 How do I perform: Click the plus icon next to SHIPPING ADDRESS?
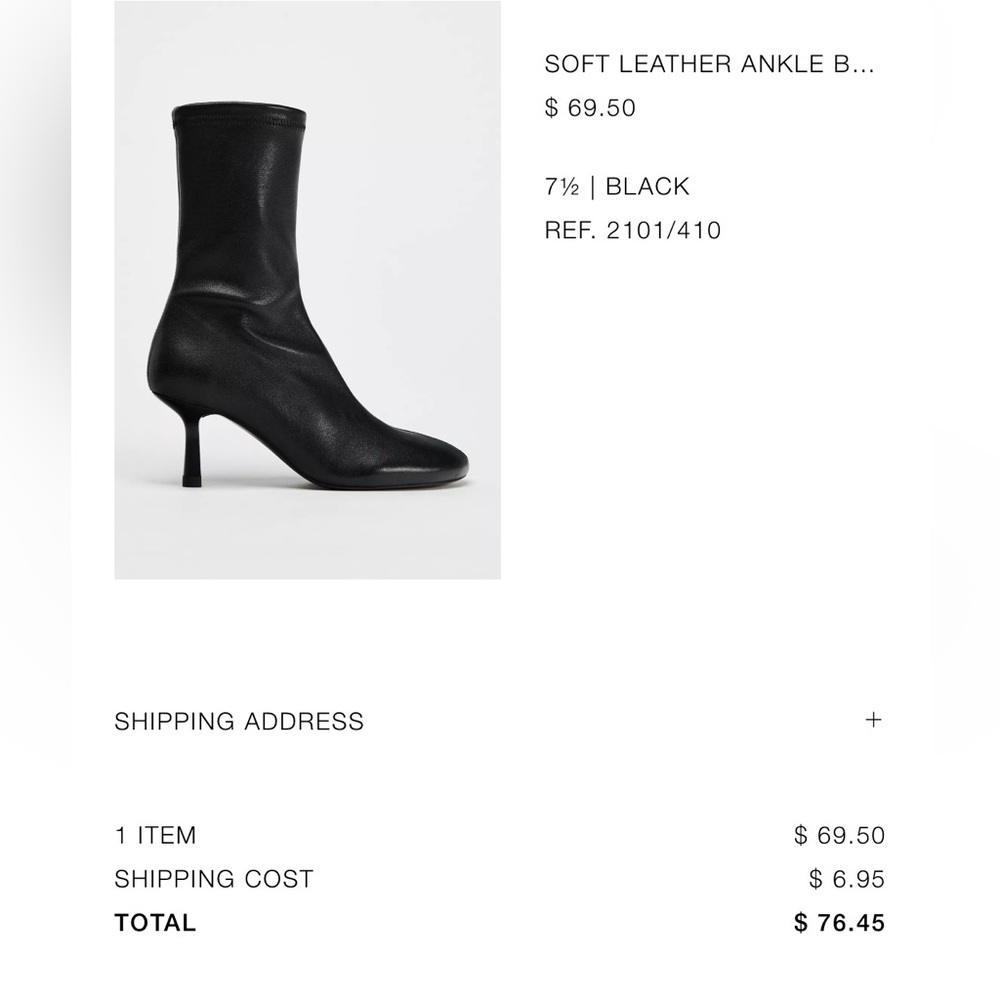(874, 719)
